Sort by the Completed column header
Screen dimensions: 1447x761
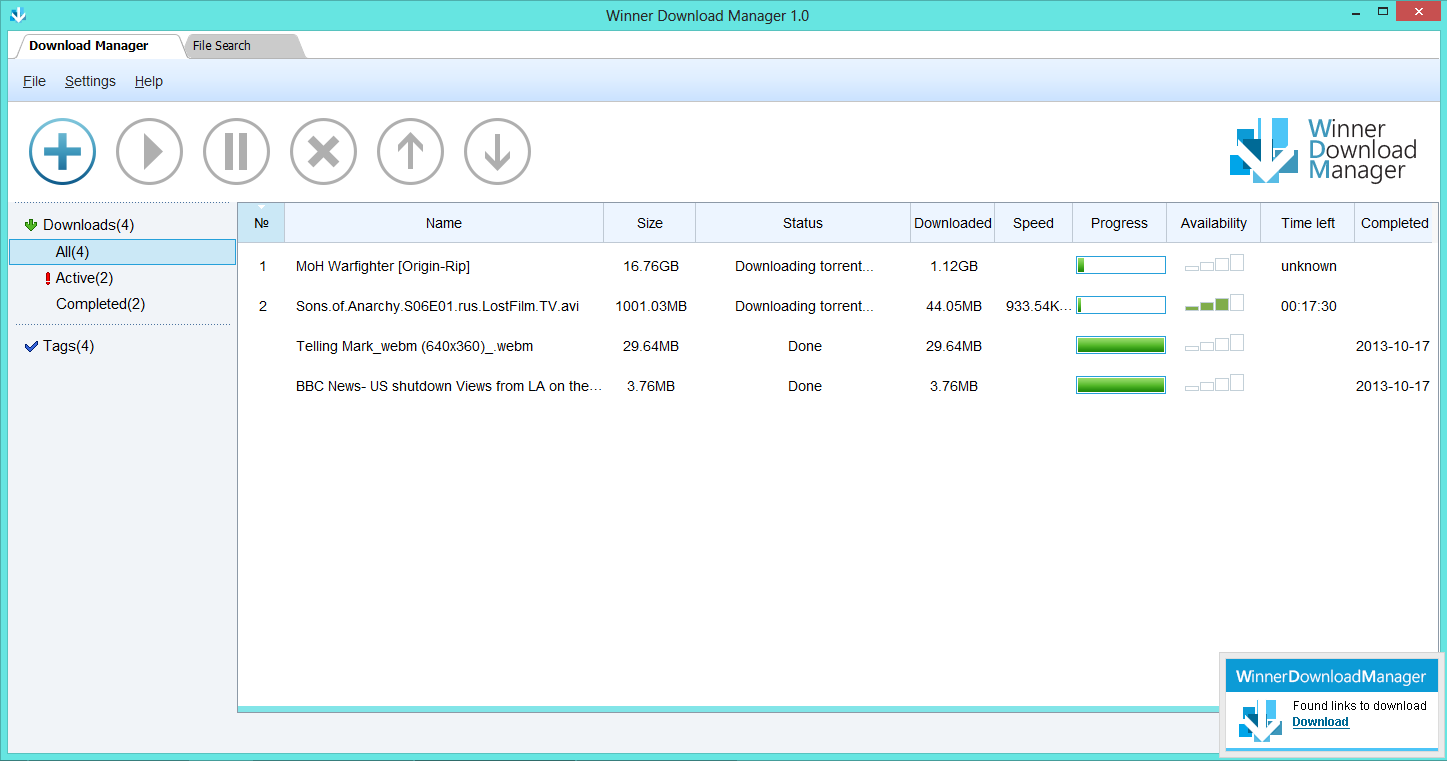(1394, 223)
